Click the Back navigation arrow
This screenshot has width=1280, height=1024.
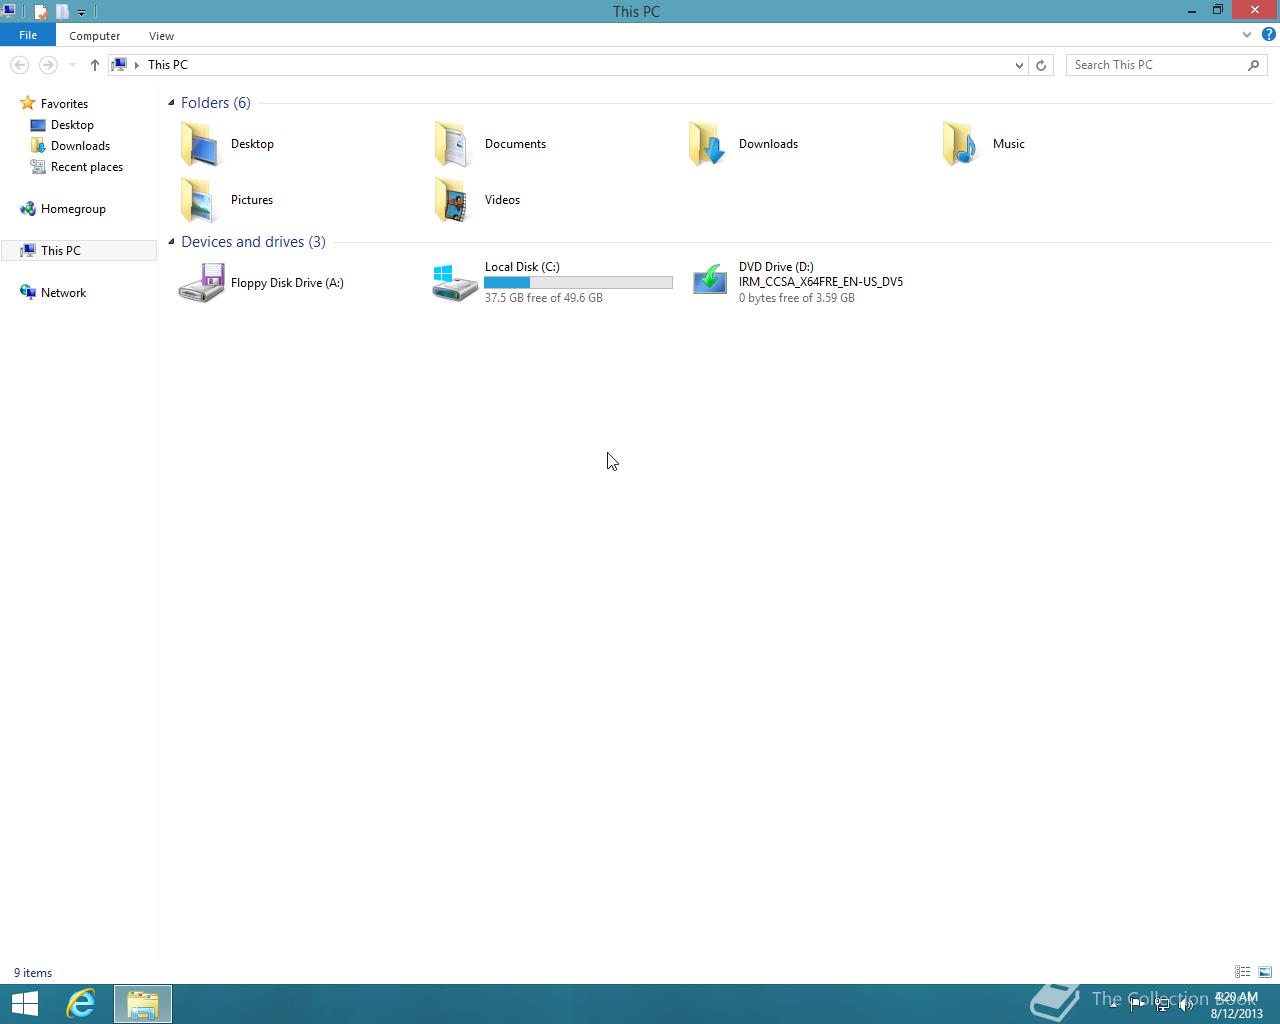pos(19,65)
